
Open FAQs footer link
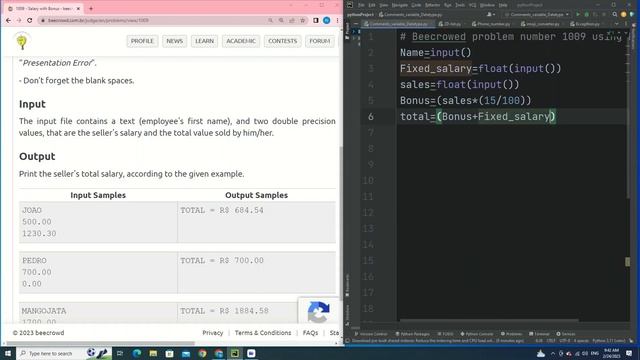[310, 333]
